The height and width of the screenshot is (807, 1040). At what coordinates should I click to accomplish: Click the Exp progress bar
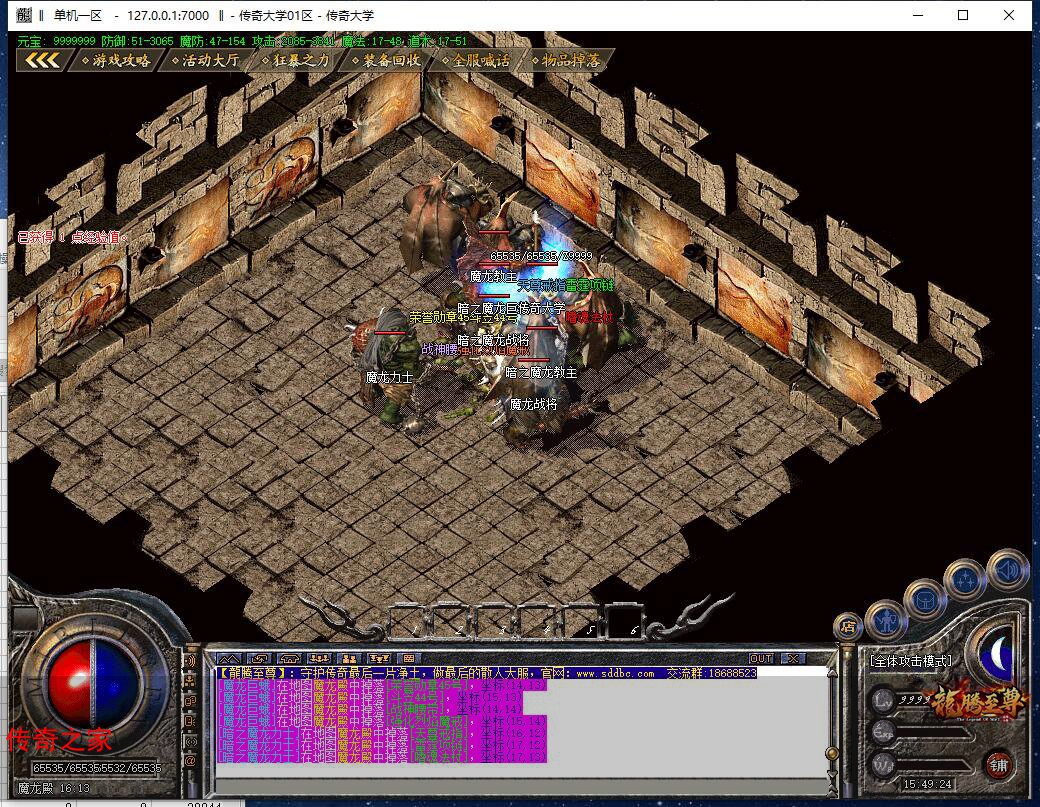(936, 732)
